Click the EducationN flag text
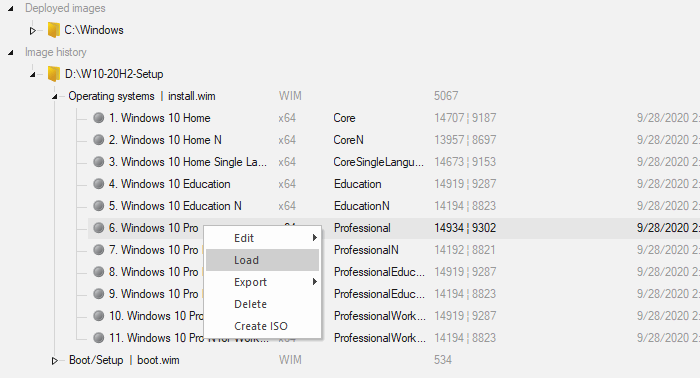The image size is (700, 378). 362,206
